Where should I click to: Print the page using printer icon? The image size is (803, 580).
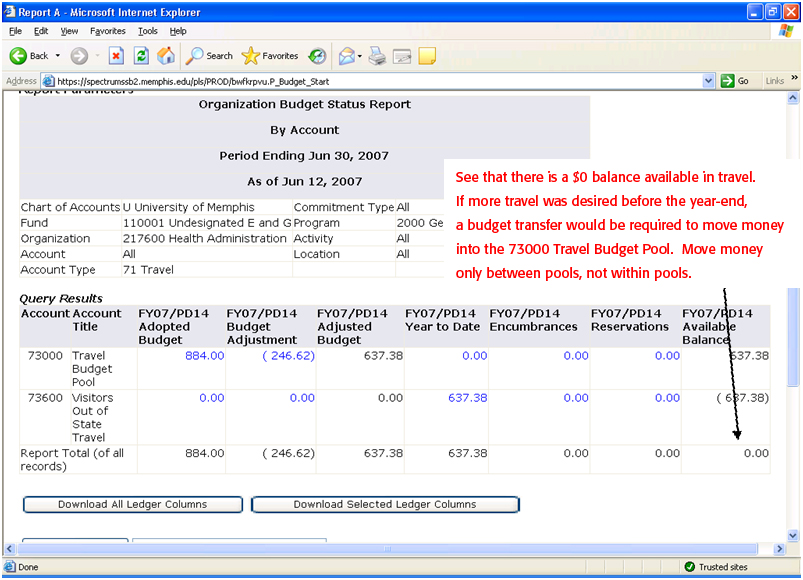tap(377, 56)
